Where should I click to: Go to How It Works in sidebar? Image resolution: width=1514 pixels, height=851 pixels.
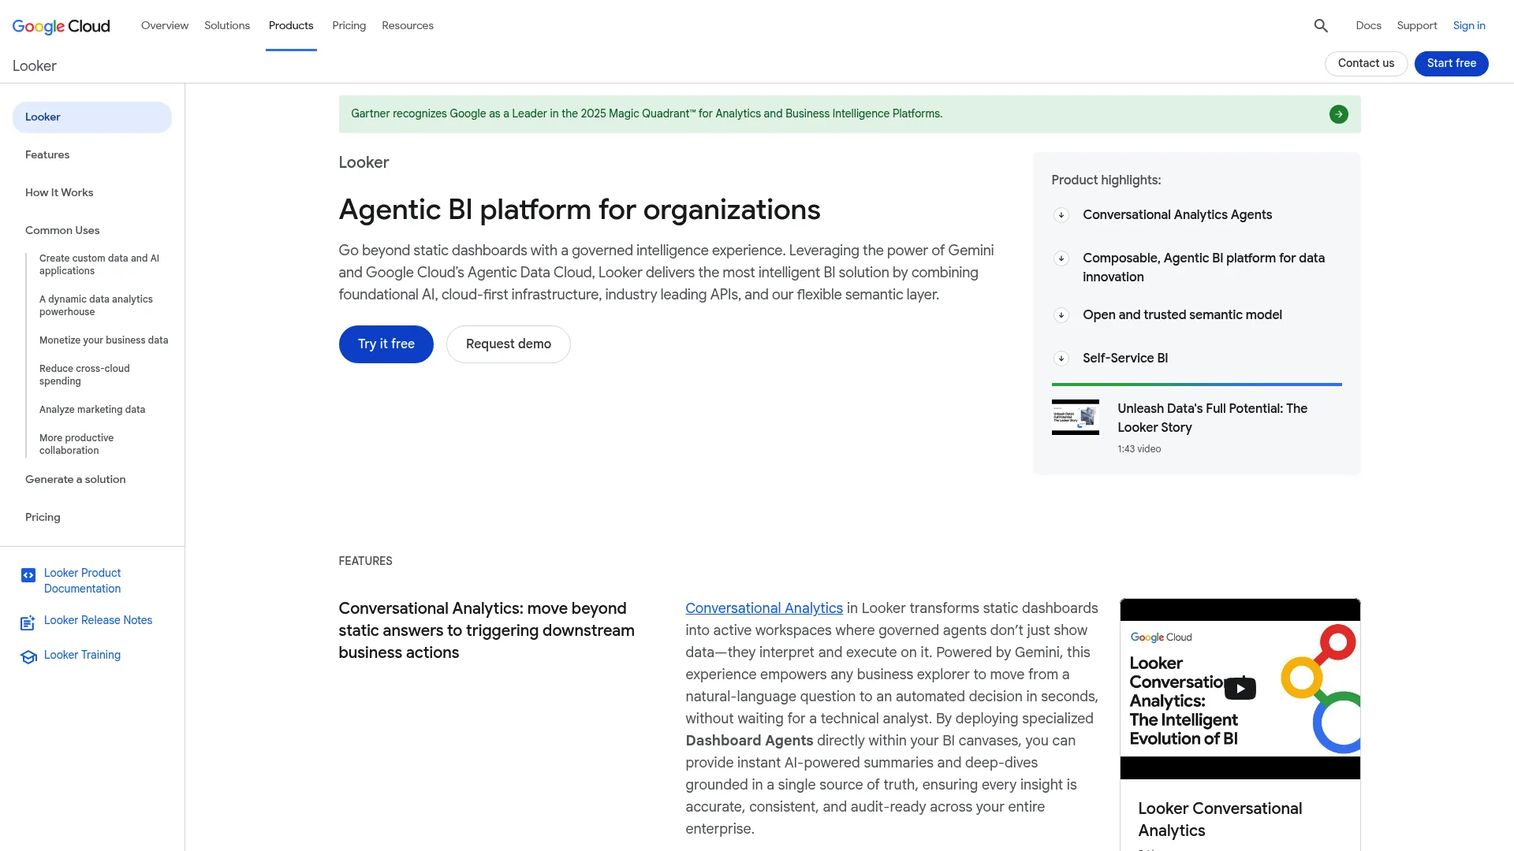pyautogui.click(x=59, y=193)
